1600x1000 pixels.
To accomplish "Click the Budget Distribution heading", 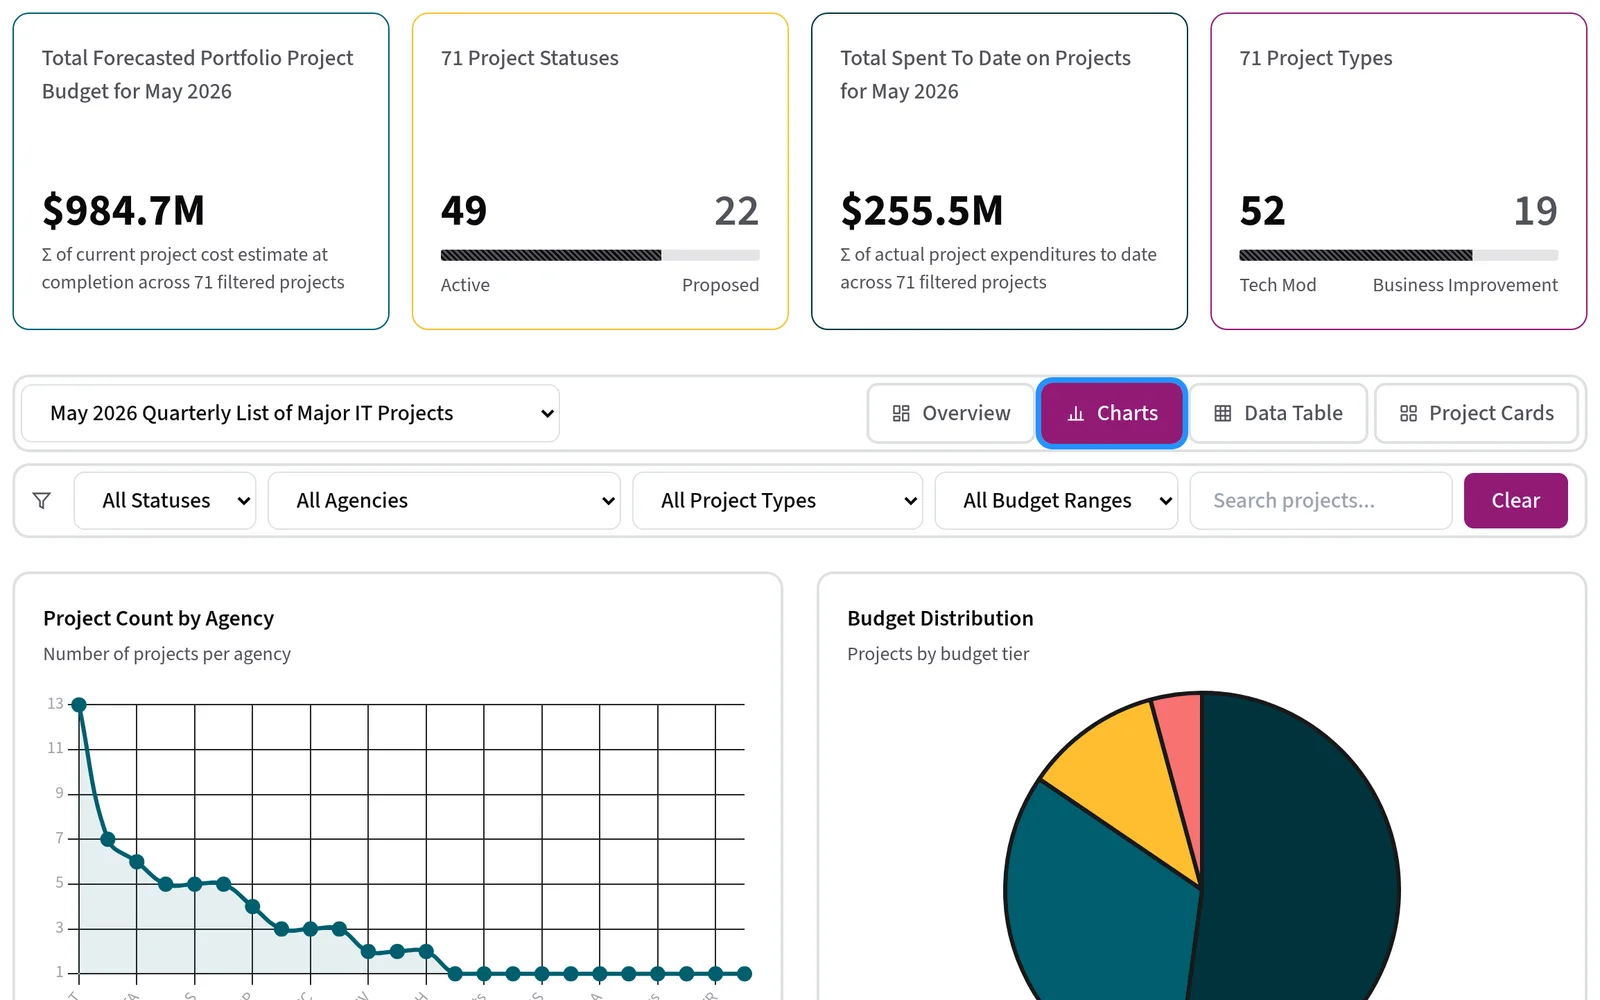I will coord(940,619).
